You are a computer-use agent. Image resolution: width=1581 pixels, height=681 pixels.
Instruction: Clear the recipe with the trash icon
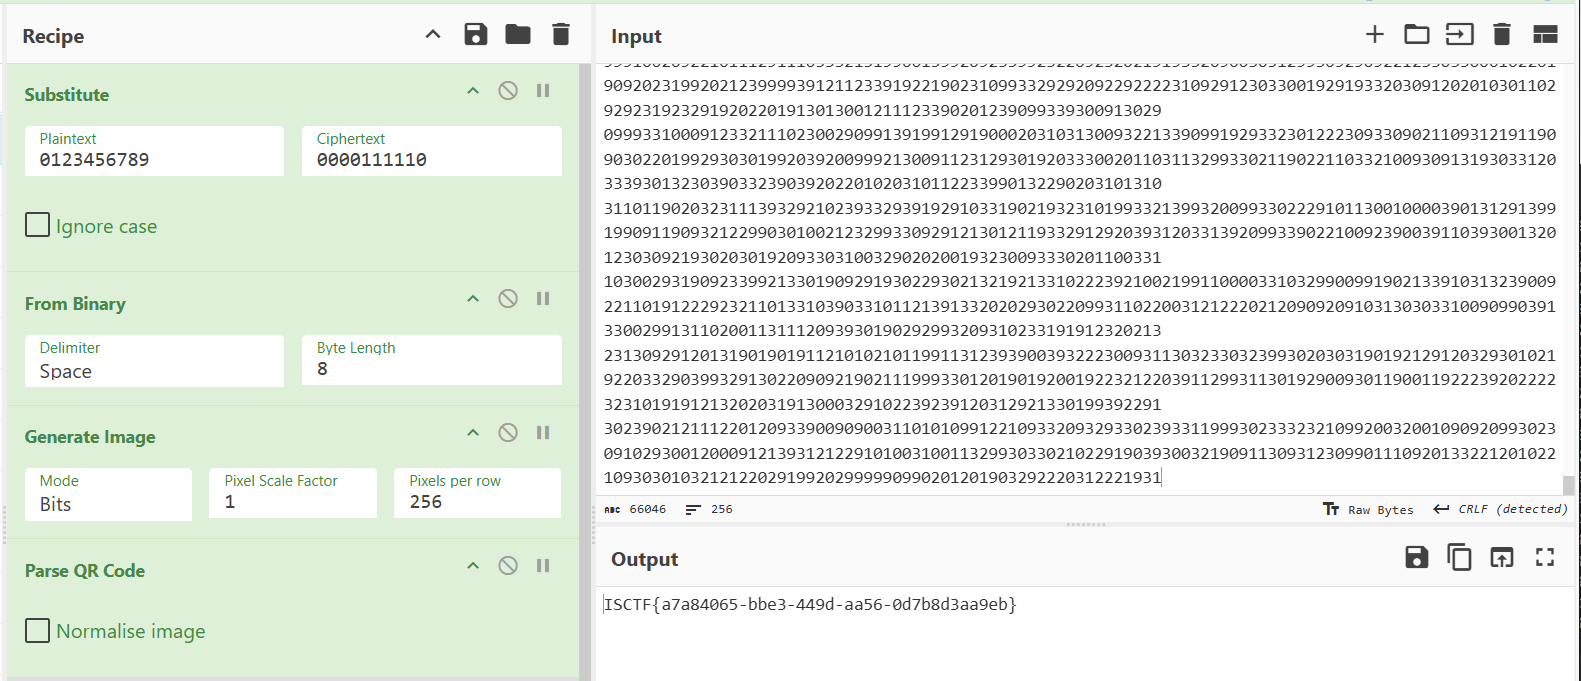click(561, 35)
